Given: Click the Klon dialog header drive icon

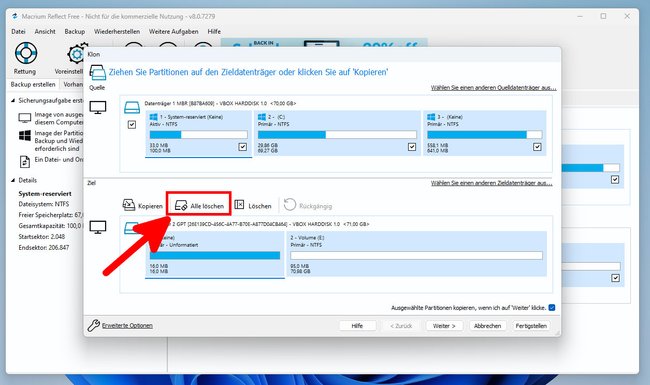Looking at the screenshot, I should coord(97,73).
